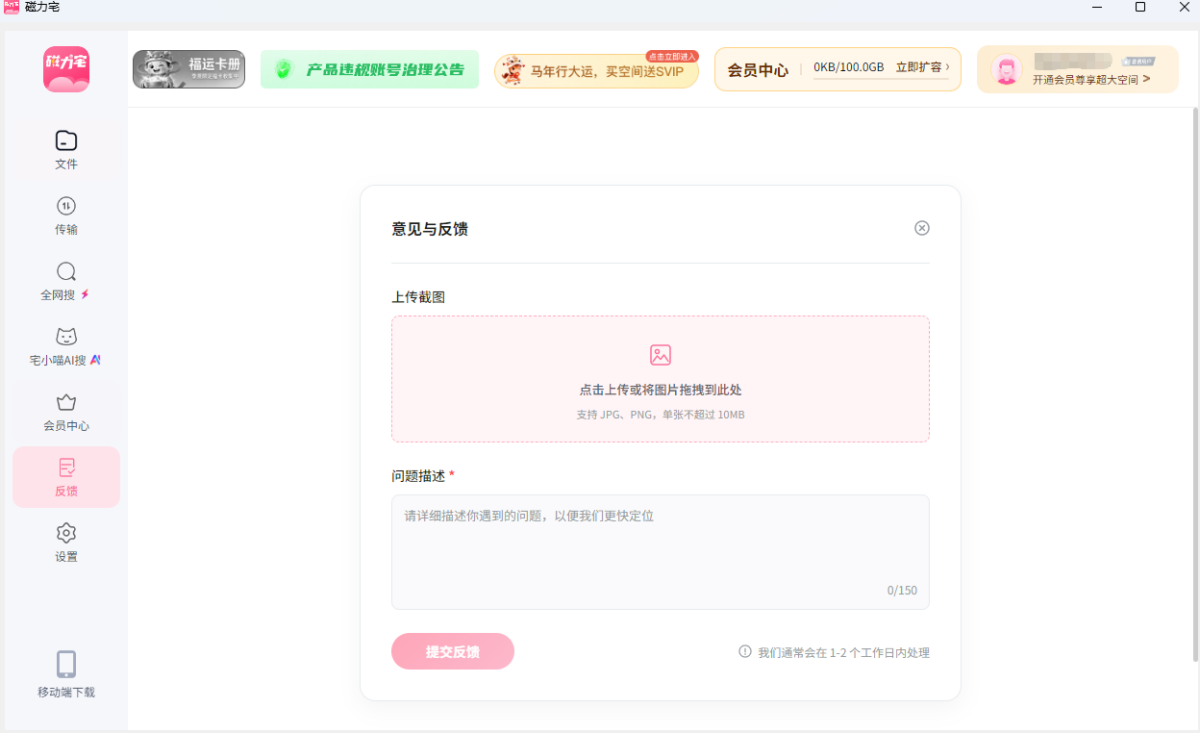Select the 反馈 feedback sidebar item
The image size is (1200, 733).
click(66, 477)
